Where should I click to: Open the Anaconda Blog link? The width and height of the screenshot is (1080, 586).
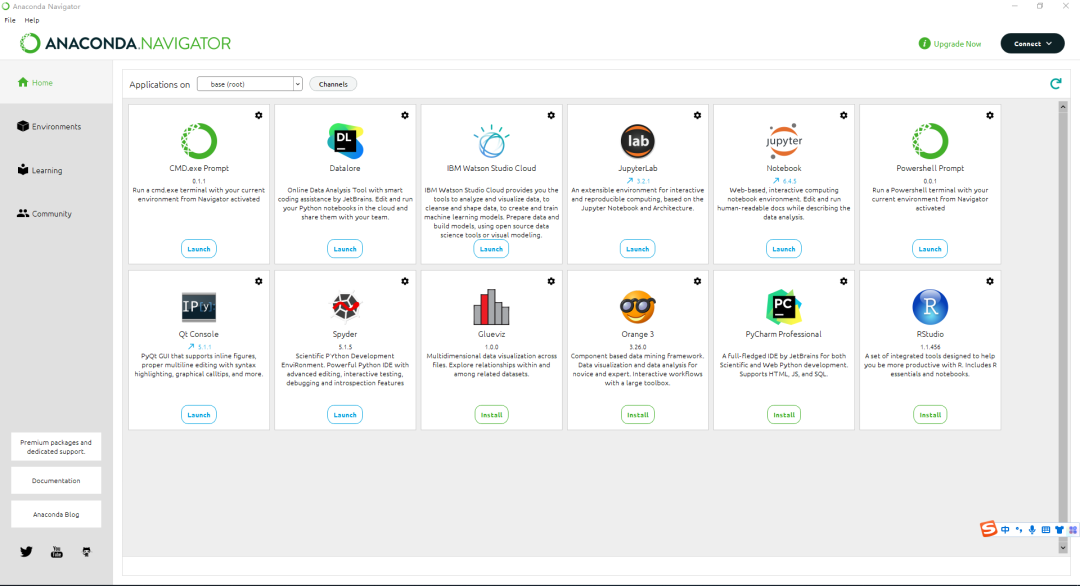pyautogui.click(x=56, y=514)
